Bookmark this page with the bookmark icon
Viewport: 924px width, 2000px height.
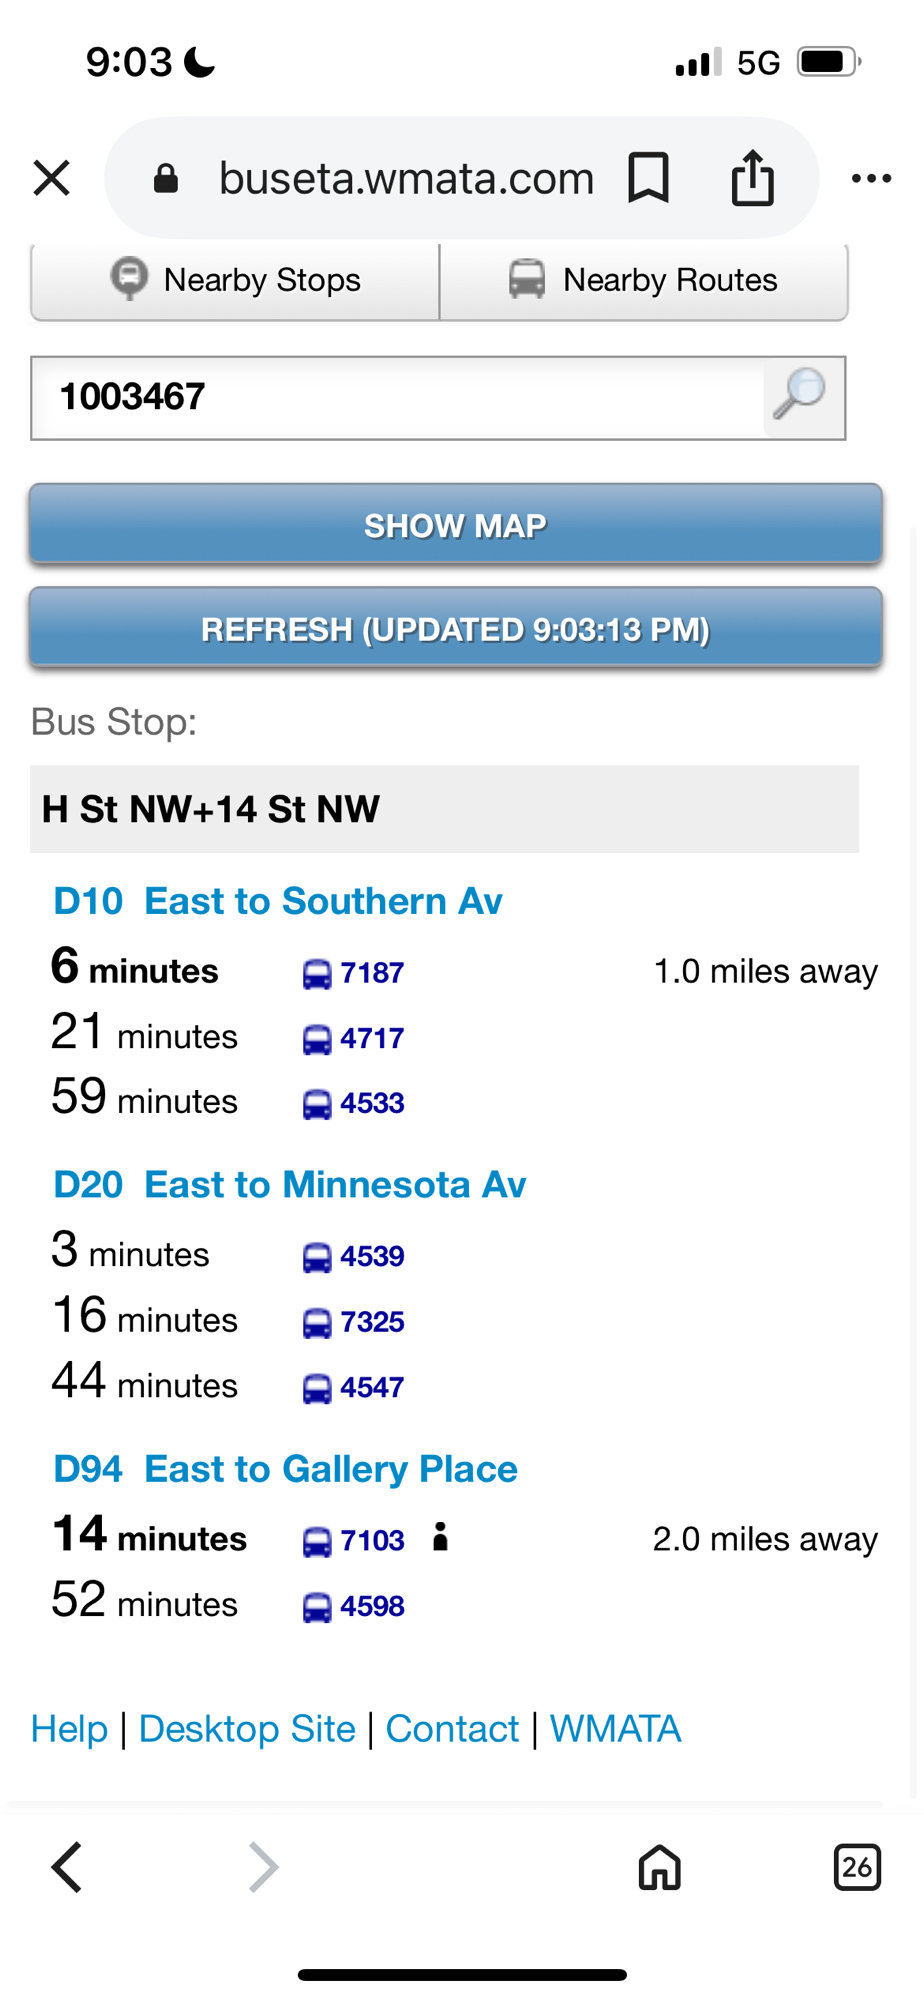click(x=648, y=179)
